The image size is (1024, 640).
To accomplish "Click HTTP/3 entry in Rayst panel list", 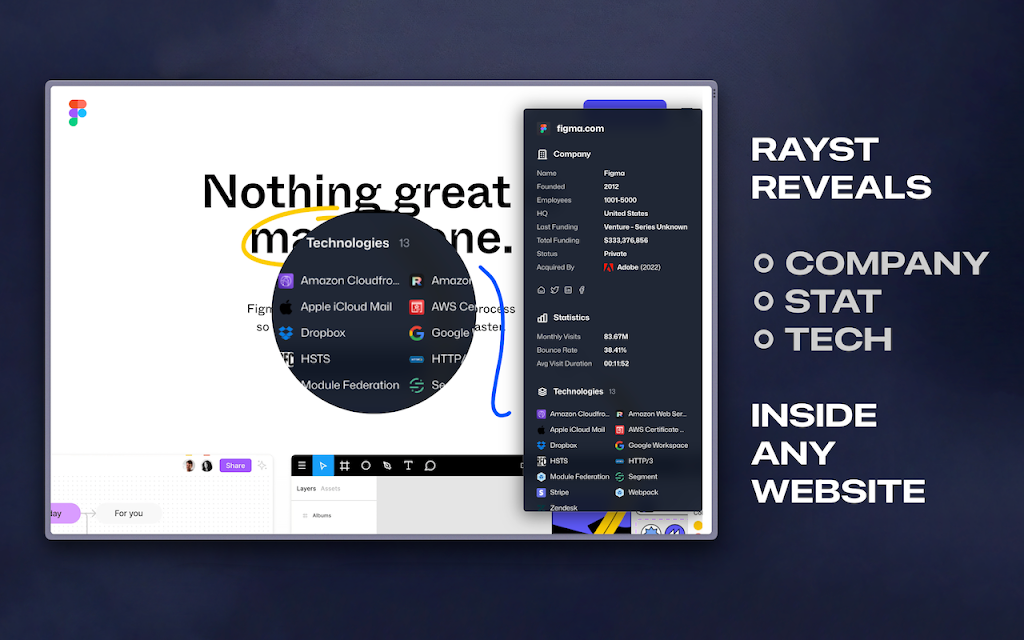I will click(634, 461).
